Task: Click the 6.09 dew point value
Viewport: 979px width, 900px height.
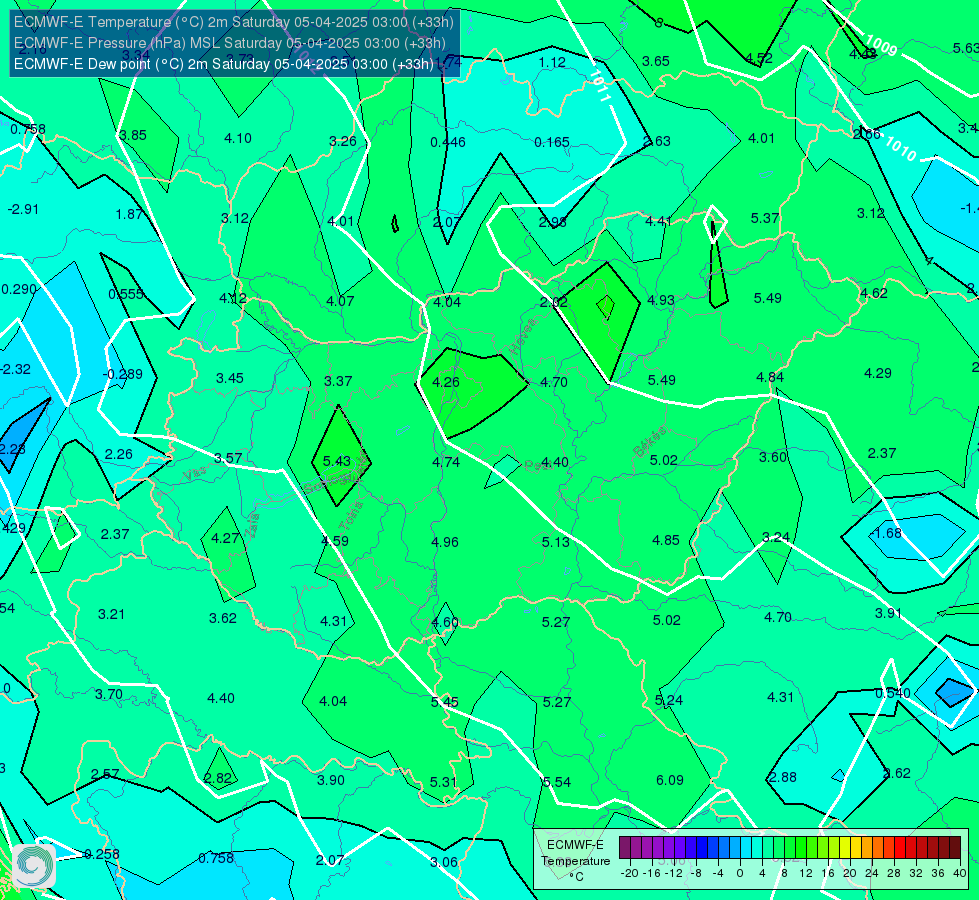Action: 670,780
